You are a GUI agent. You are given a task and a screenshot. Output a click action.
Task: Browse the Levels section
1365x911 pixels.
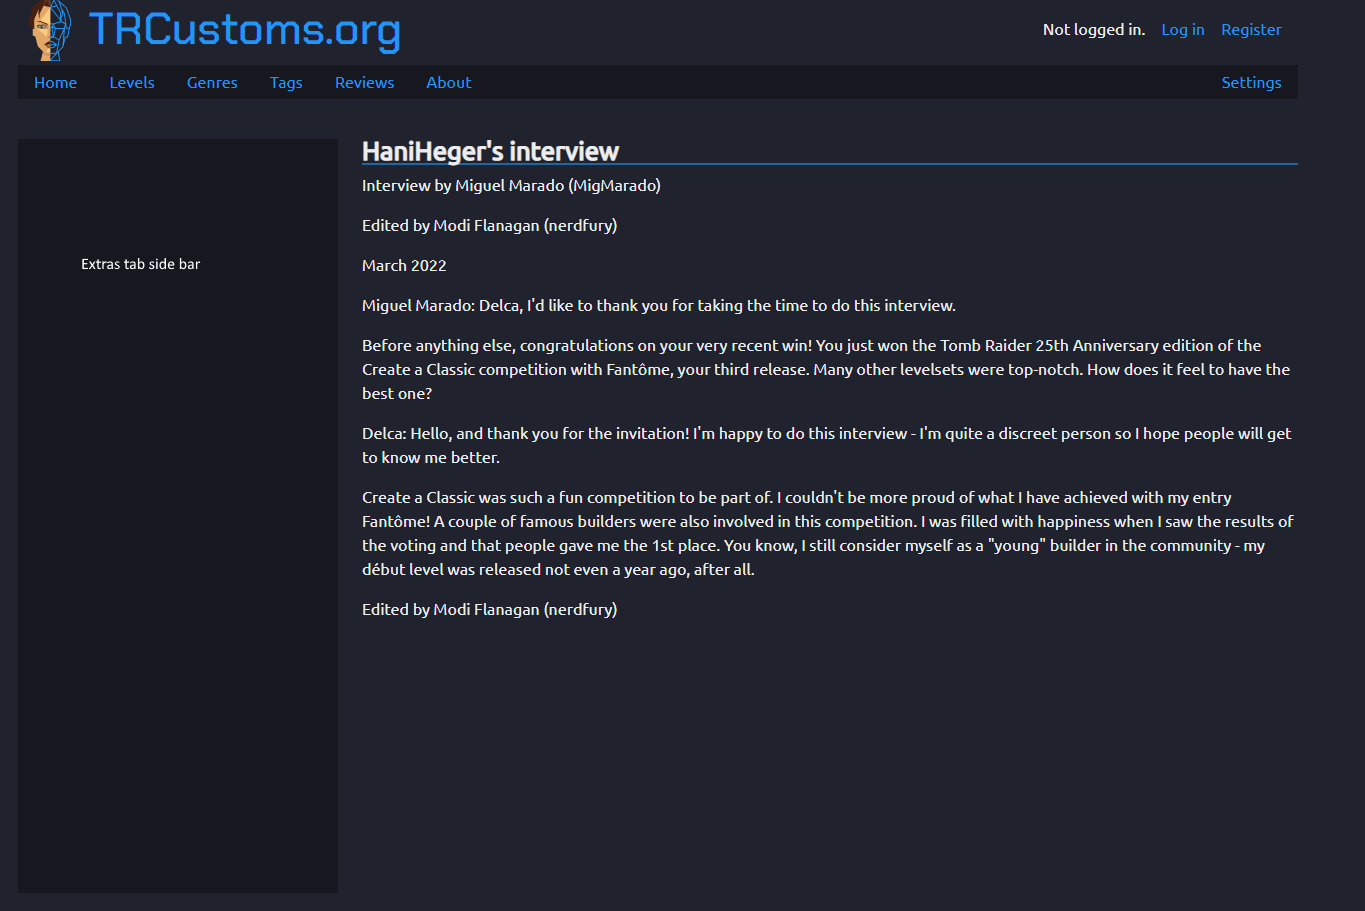pos(132,82)
